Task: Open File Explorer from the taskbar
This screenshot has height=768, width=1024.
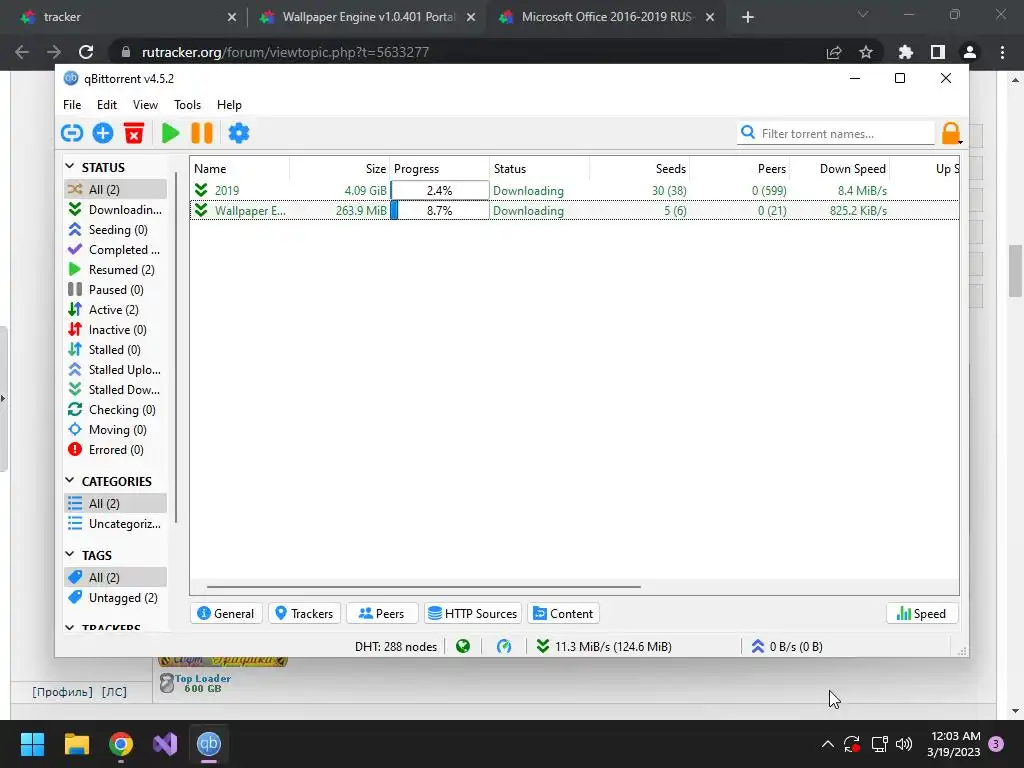Action: point(76,744)
